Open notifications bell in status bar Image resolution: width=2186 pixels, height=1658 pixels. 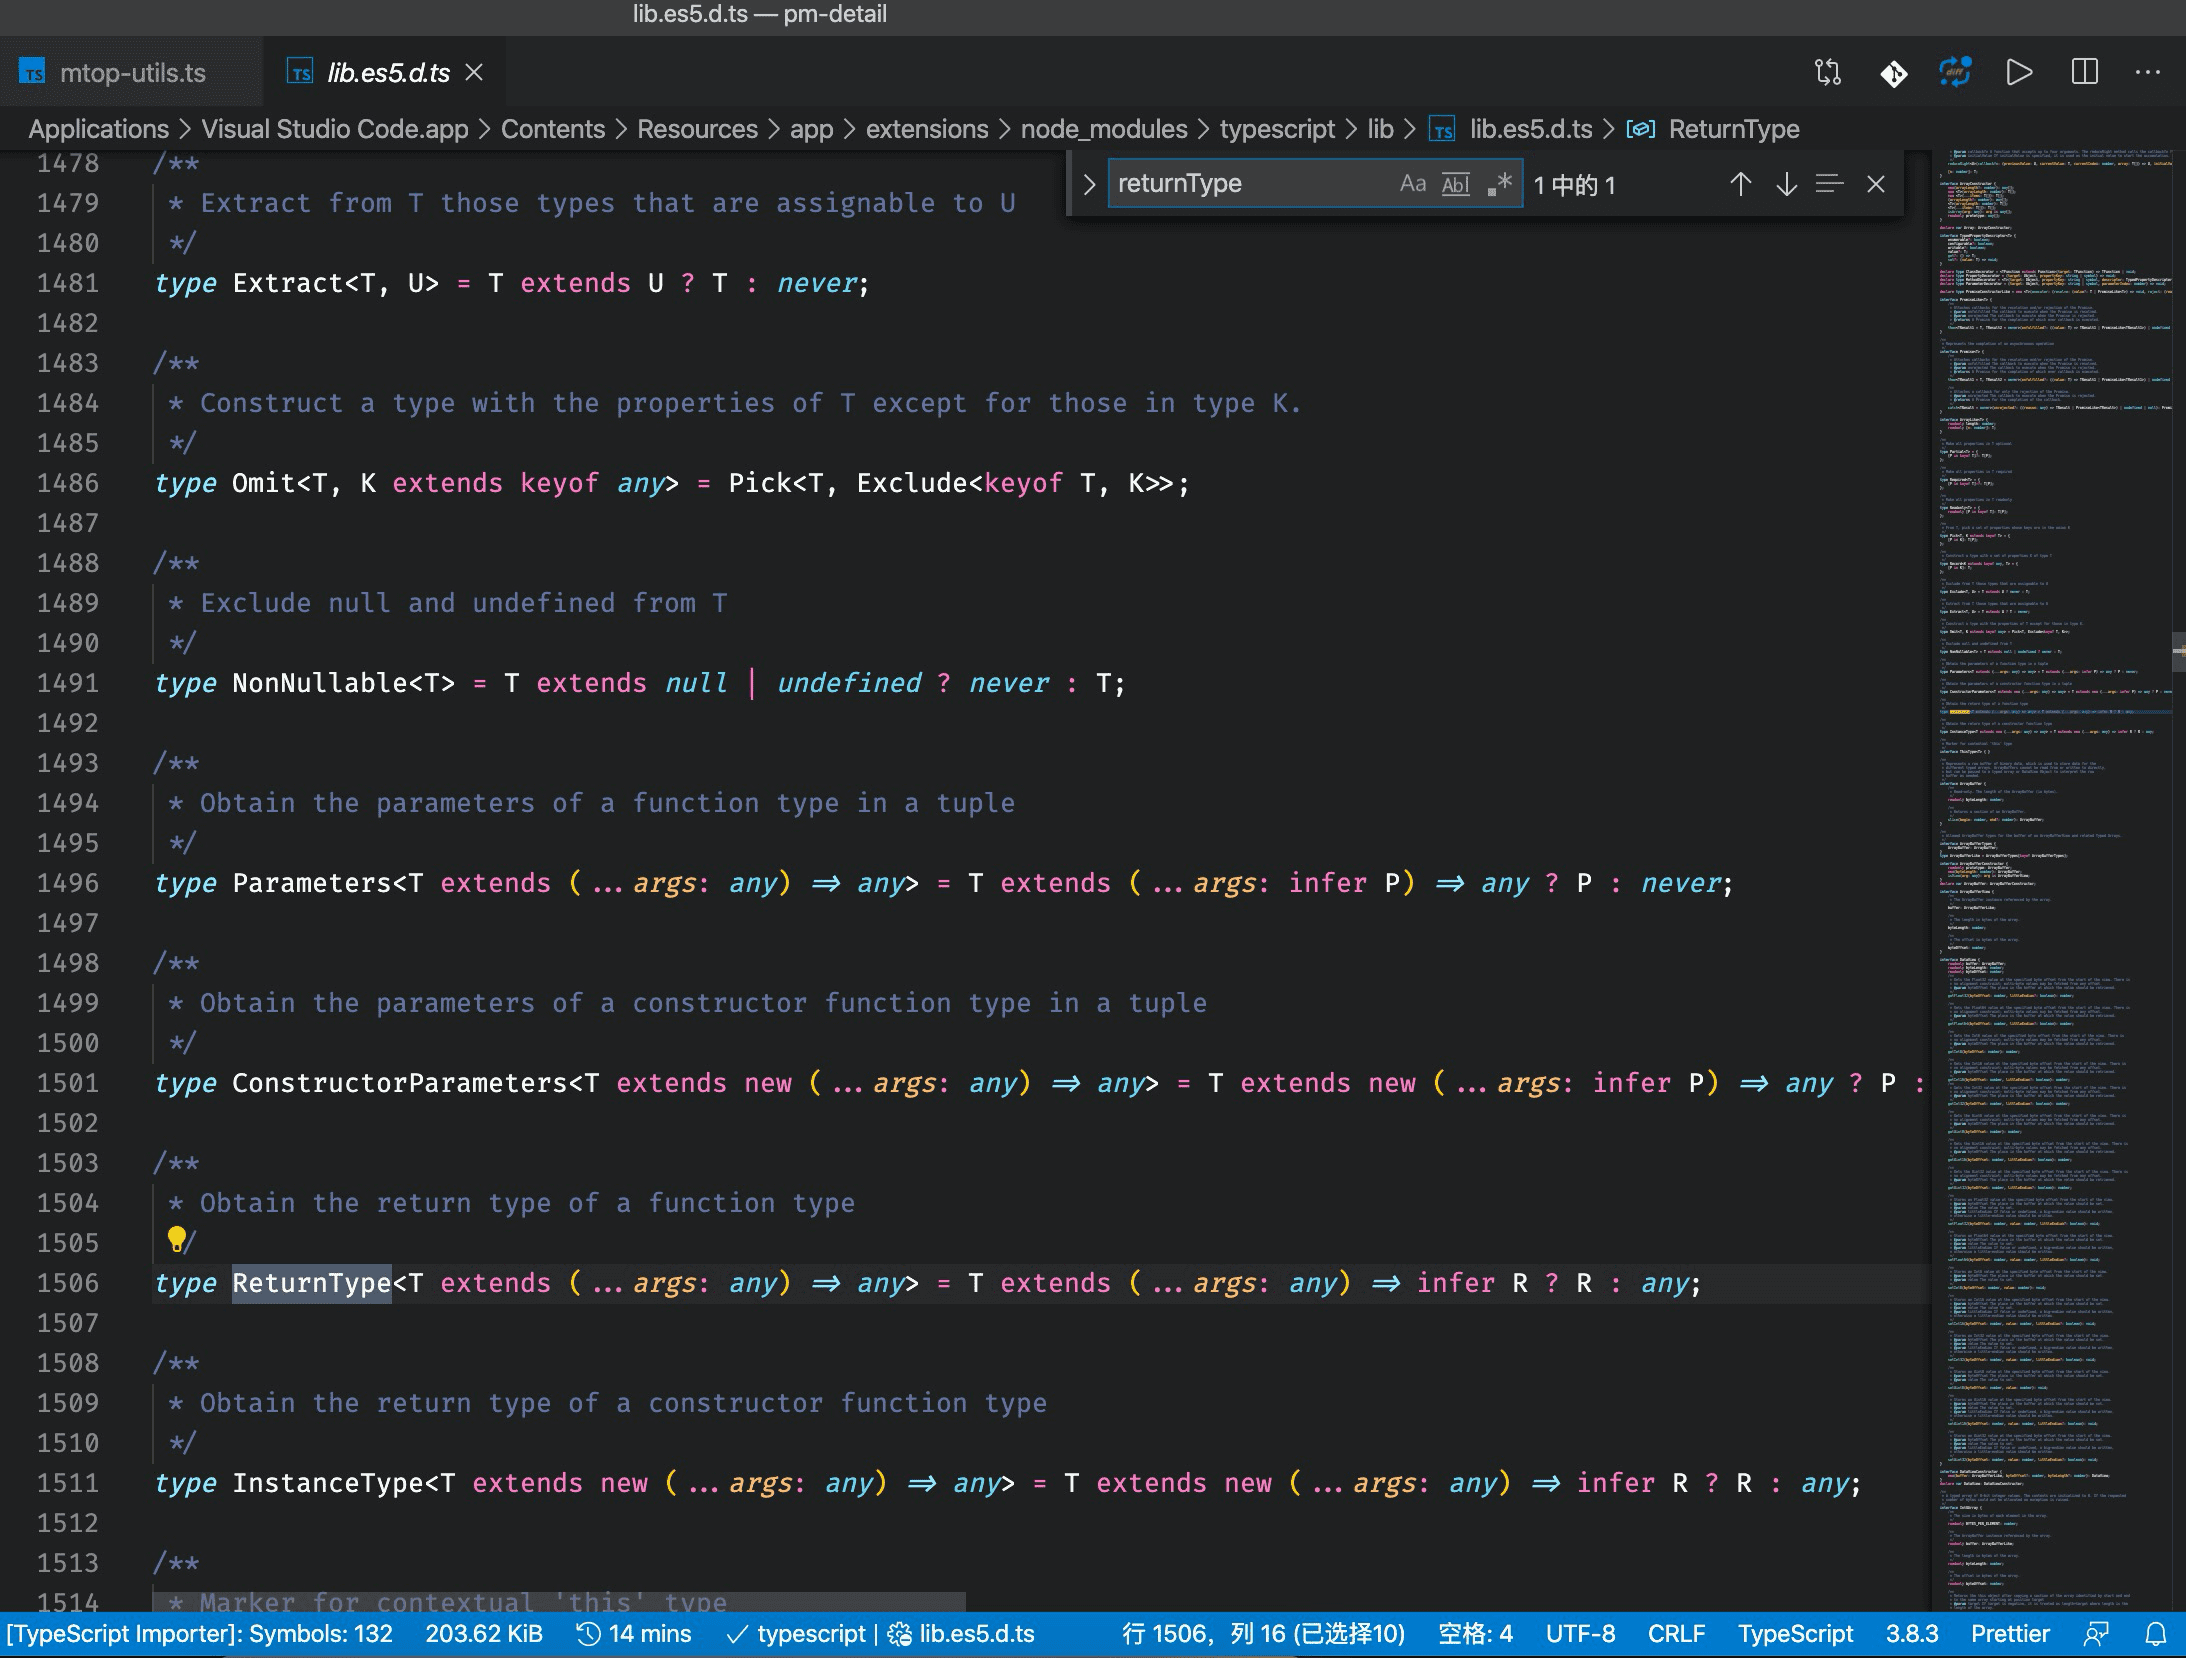[2156, 1634]
